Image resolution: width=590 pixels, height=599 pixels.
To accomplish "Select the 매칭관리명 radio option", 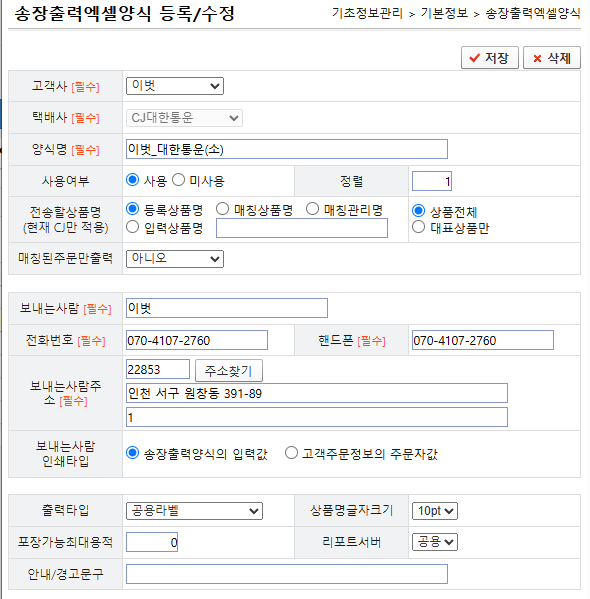I will coord(313,209).
